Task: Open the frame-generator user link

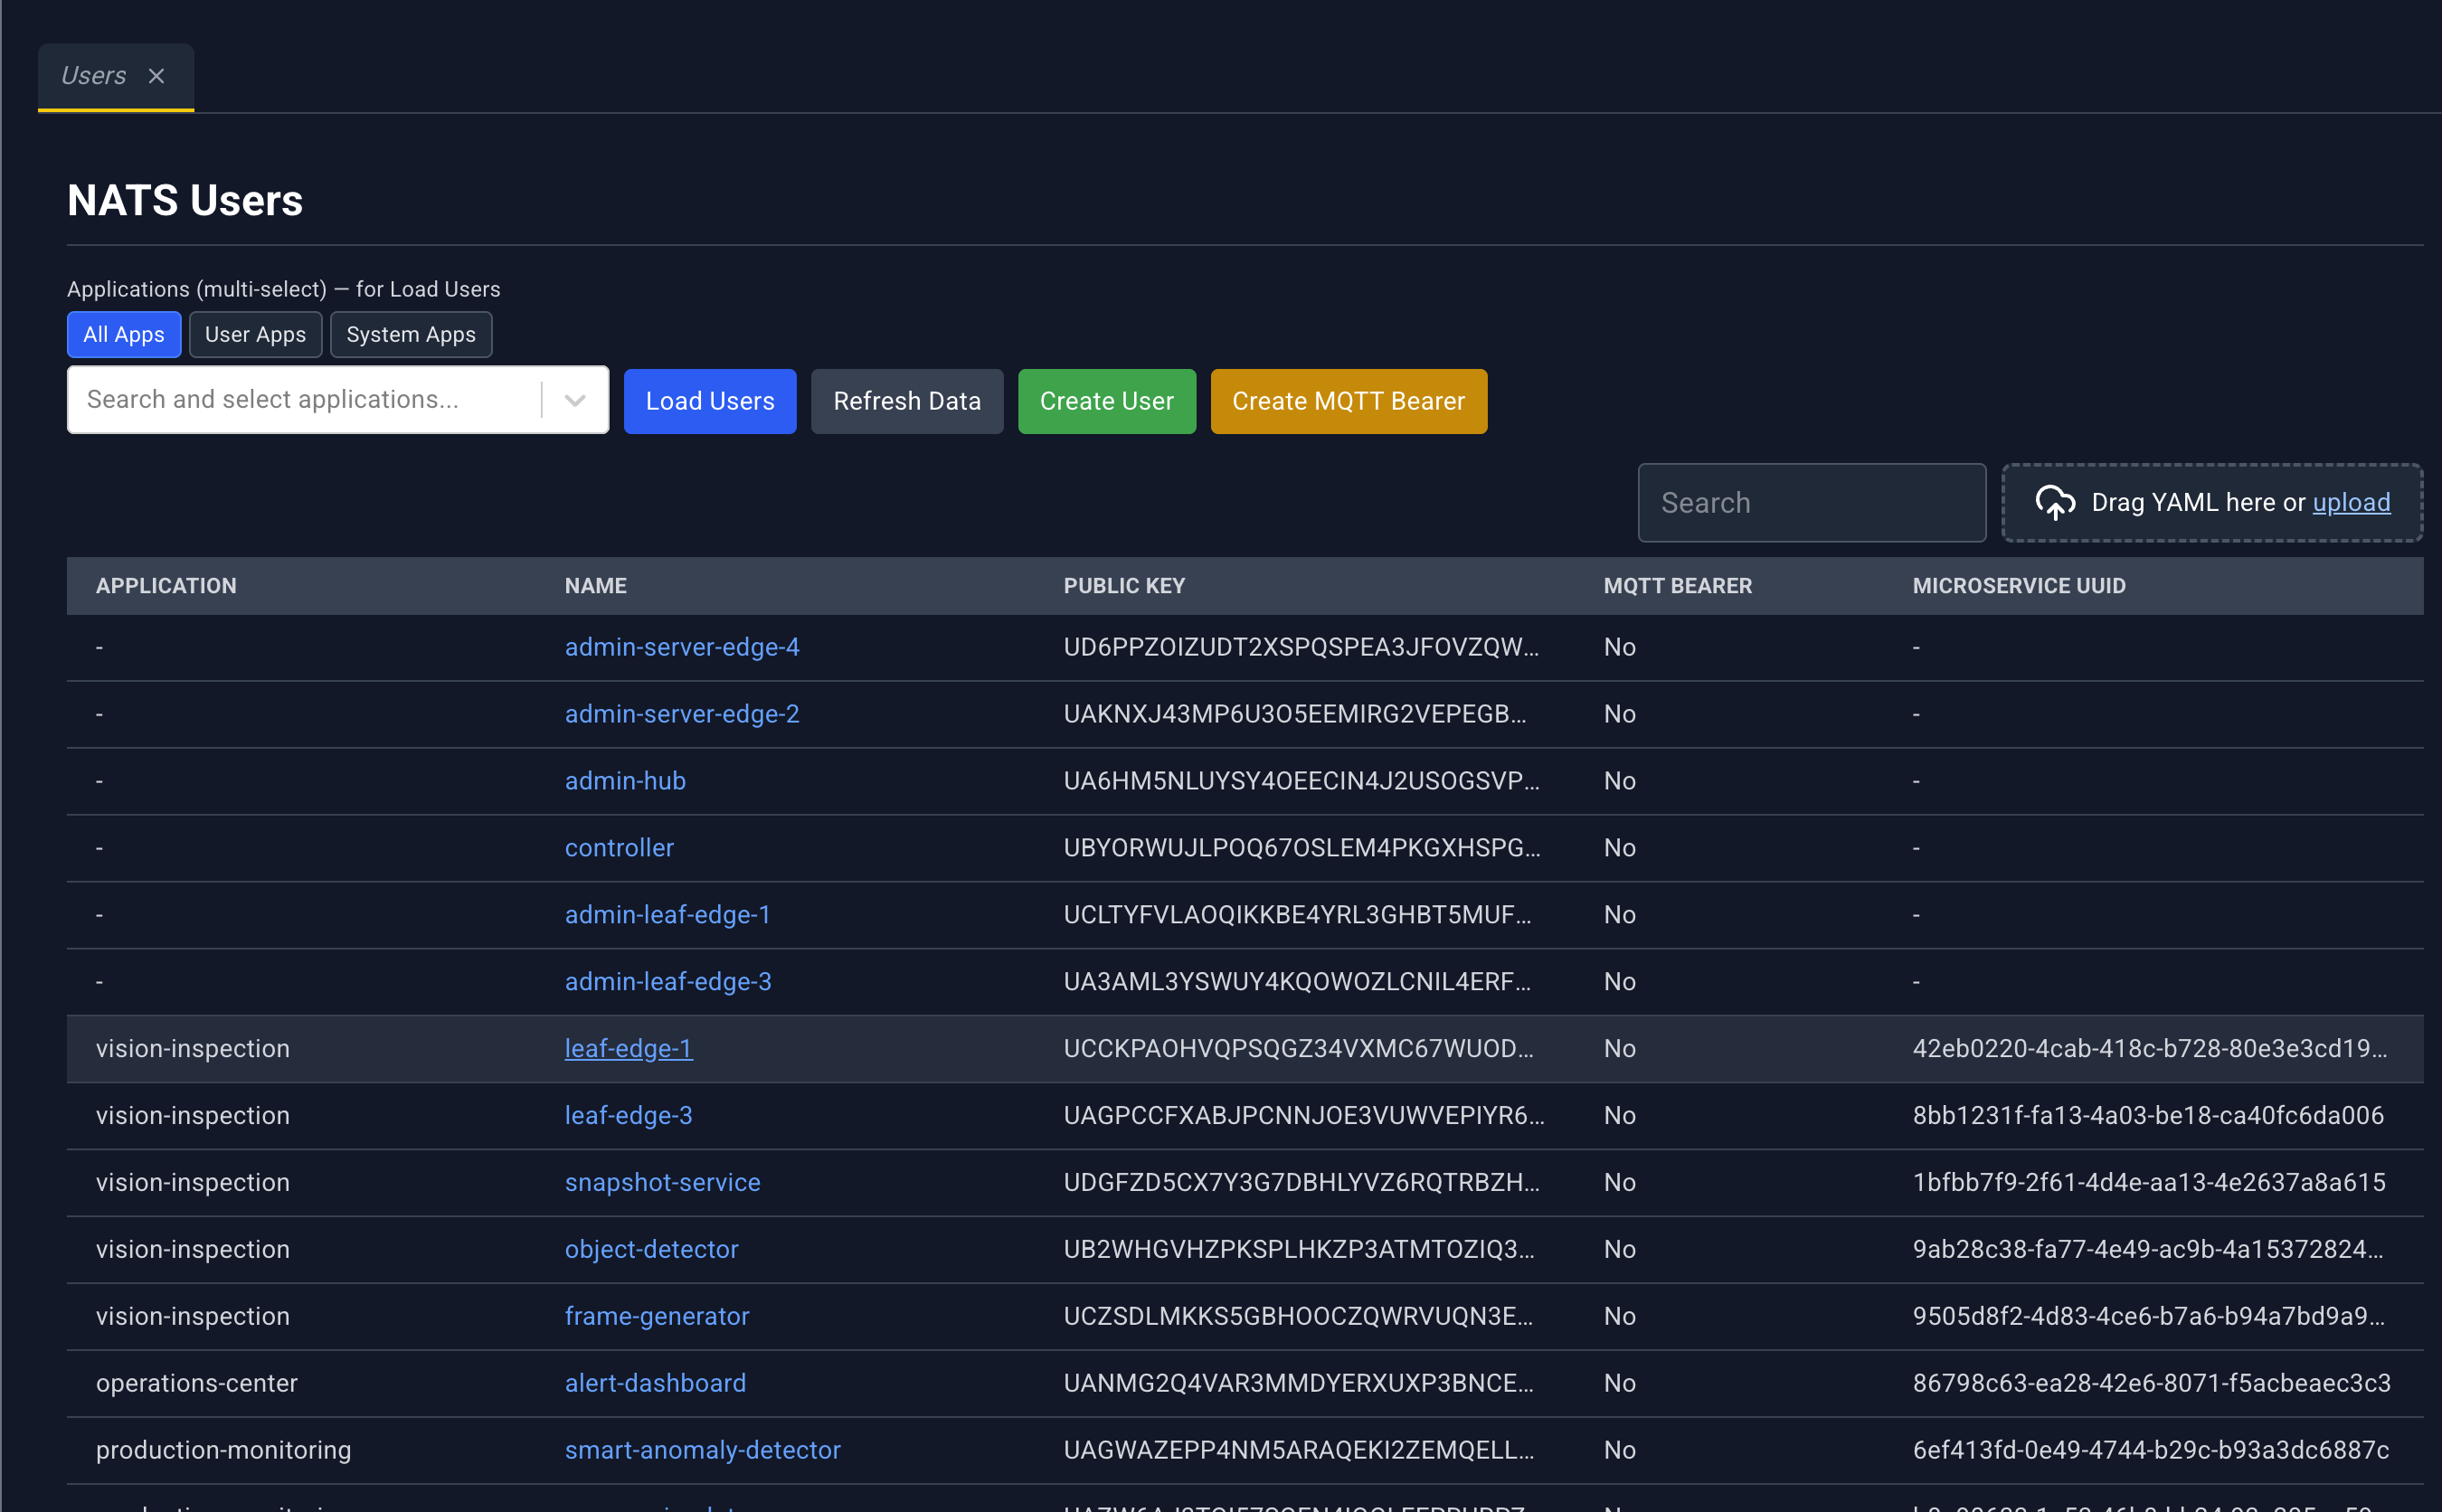Action: click(x=657, y=1317)
